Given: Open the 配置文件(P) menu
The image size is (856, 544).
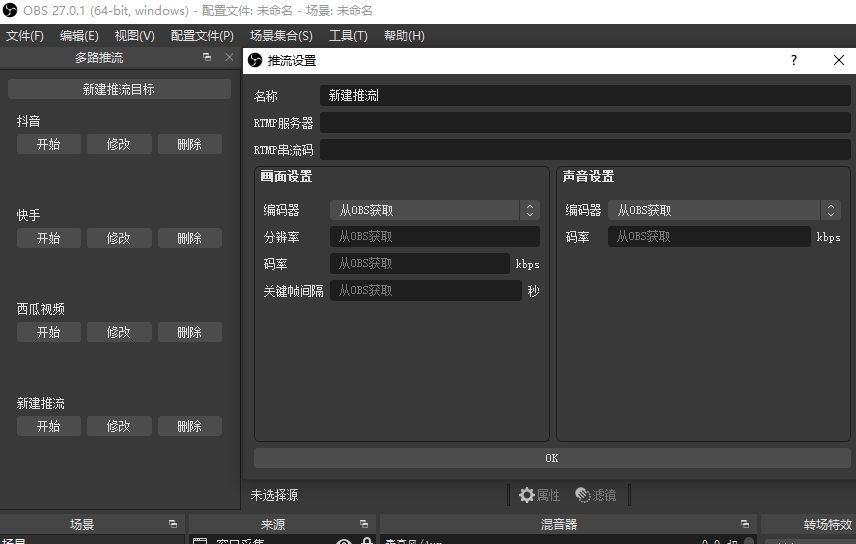Looking at the screenshot, I should coord(202,36).
